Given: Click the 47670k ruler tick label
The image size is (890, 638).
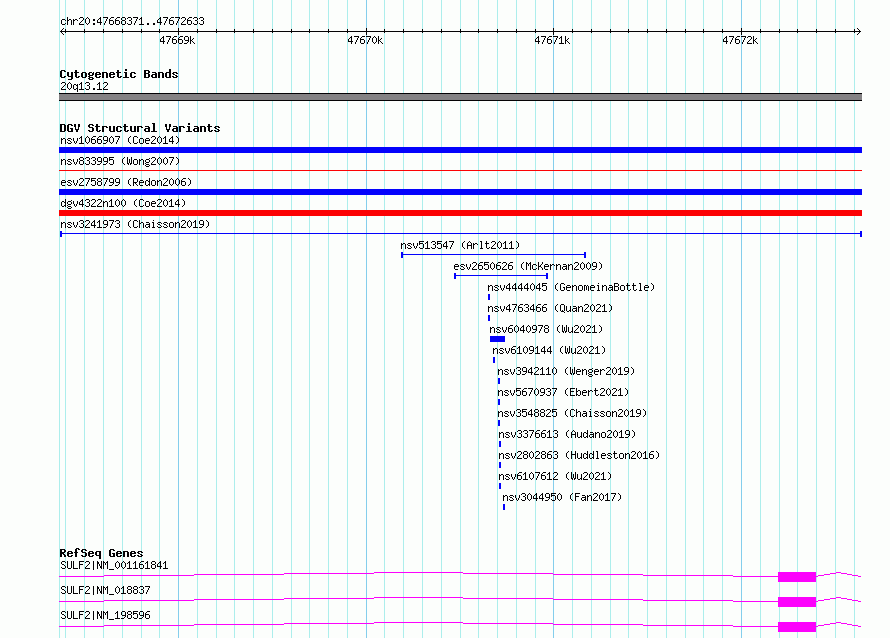Looking at the screenshot, I should pos(365,40).
